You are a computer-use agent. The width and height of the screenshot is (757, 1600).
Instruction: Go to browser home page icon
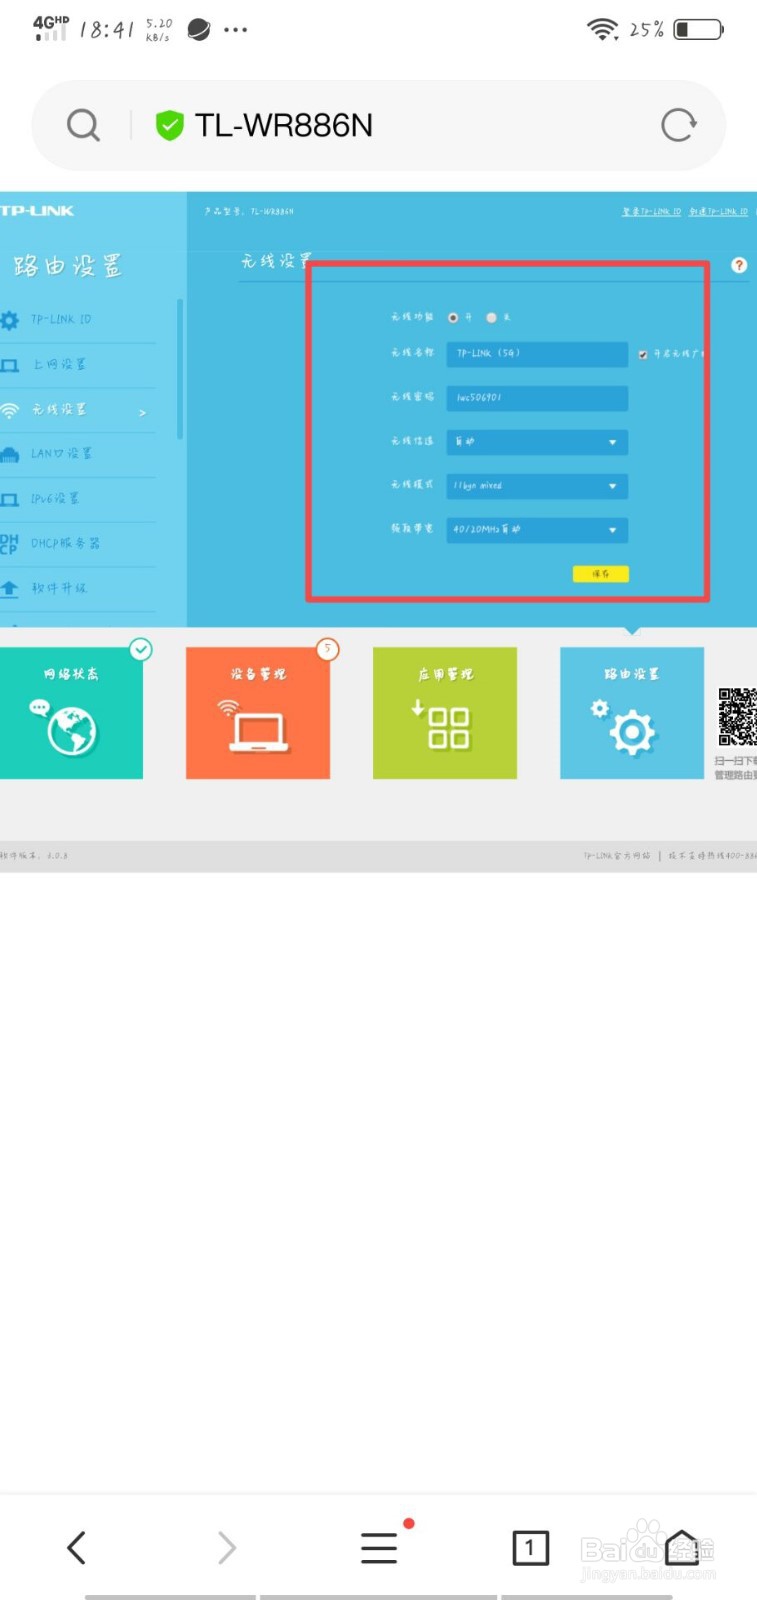682,1547
